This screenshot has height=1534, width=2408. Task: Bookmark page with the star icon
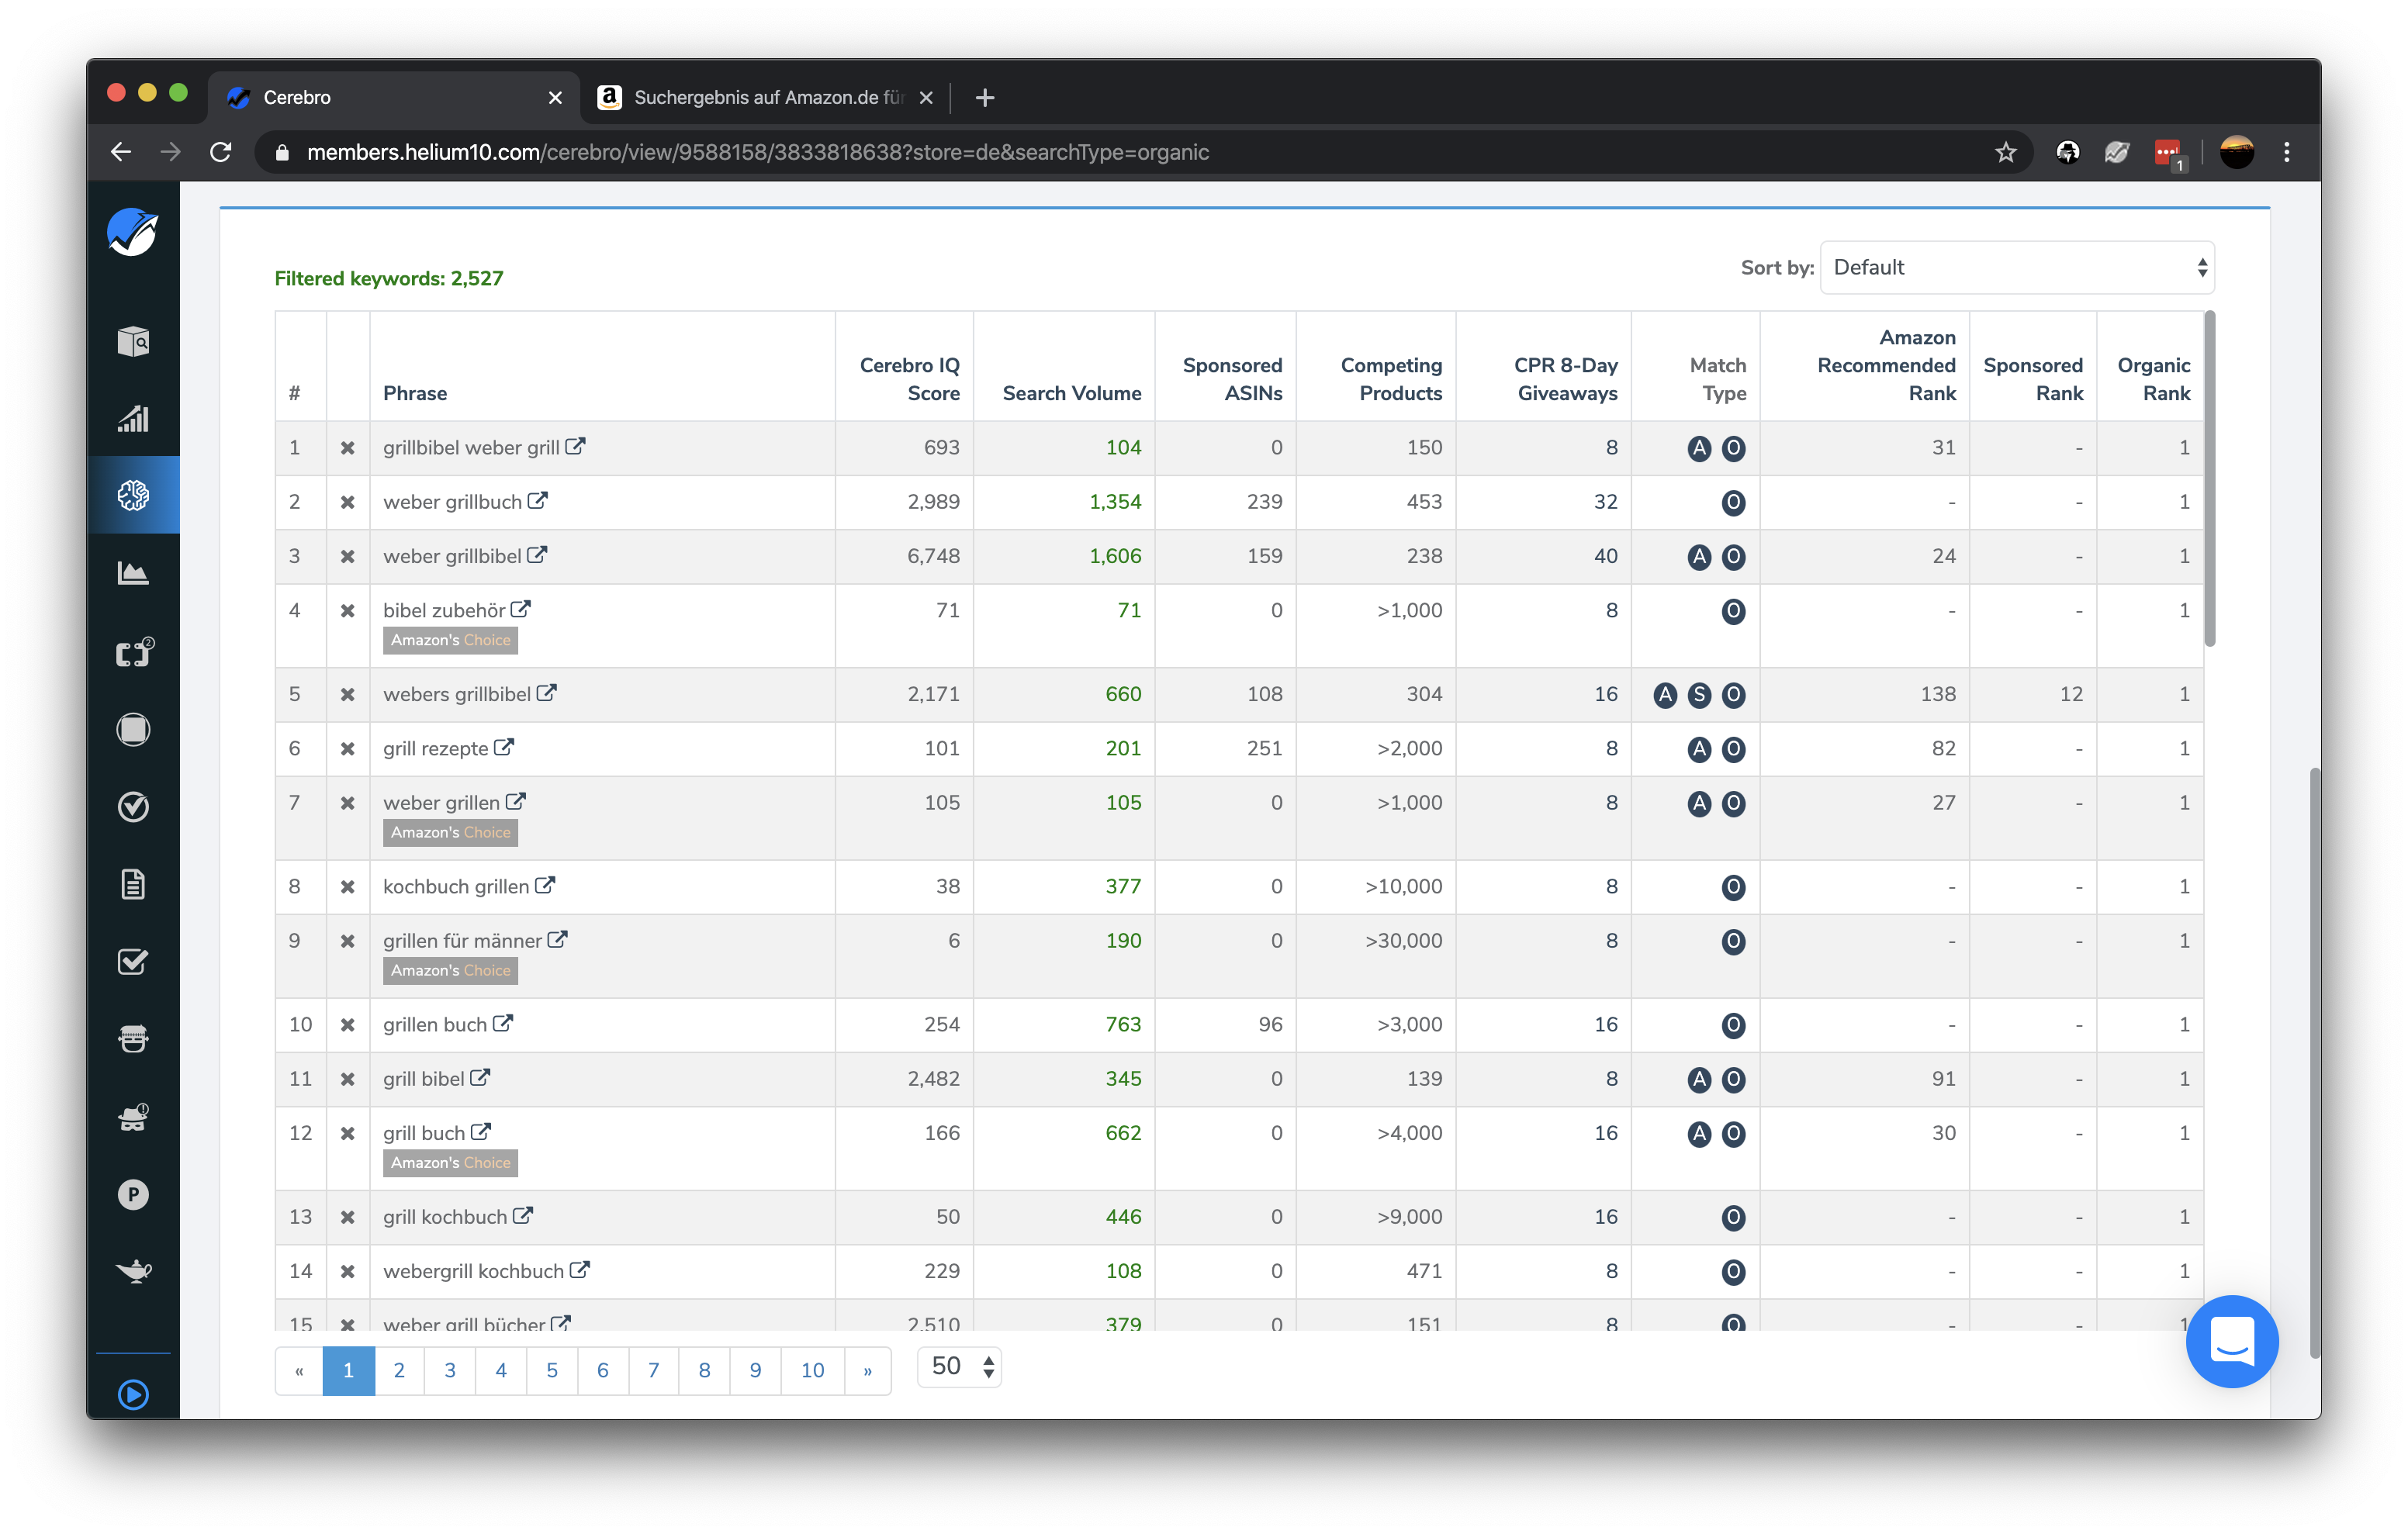[2005, 152]
